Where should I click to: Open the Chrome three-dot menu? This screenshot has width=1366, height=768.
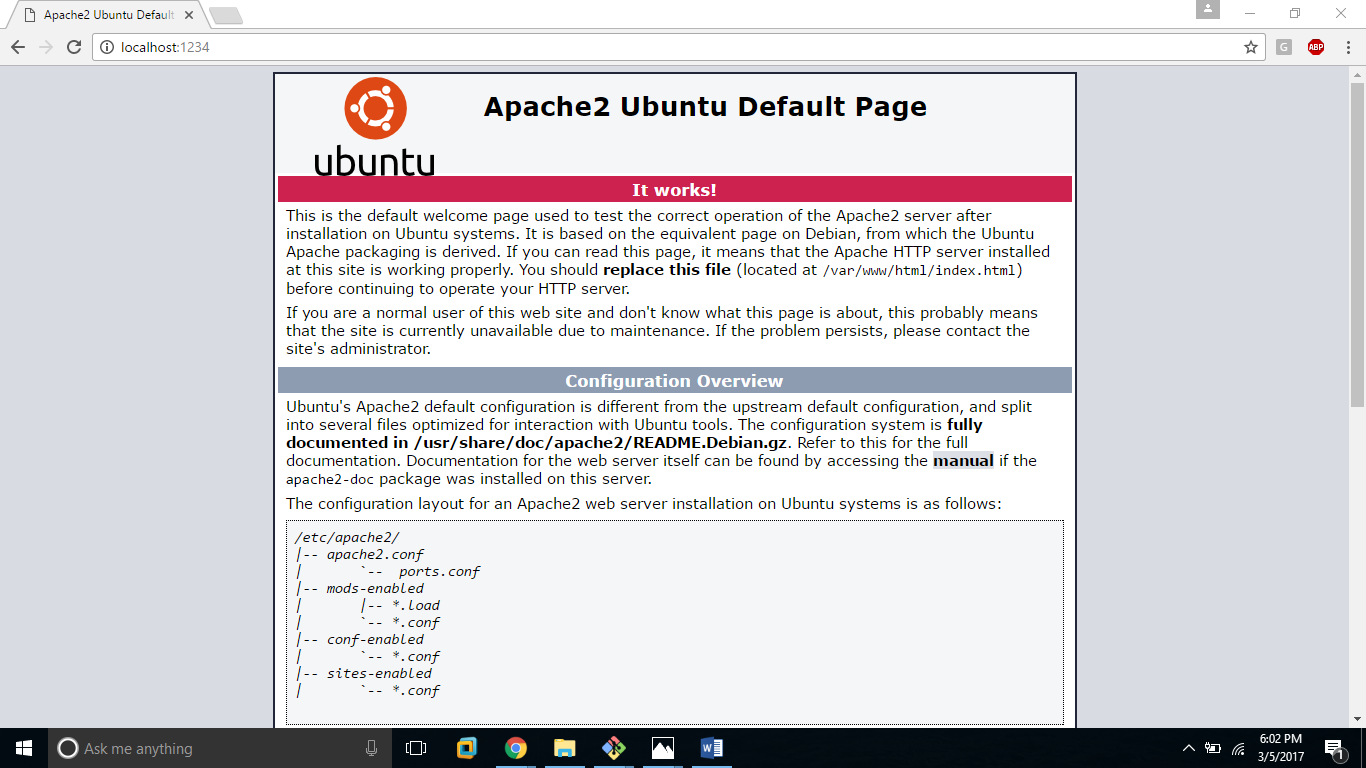point(1346,47)
